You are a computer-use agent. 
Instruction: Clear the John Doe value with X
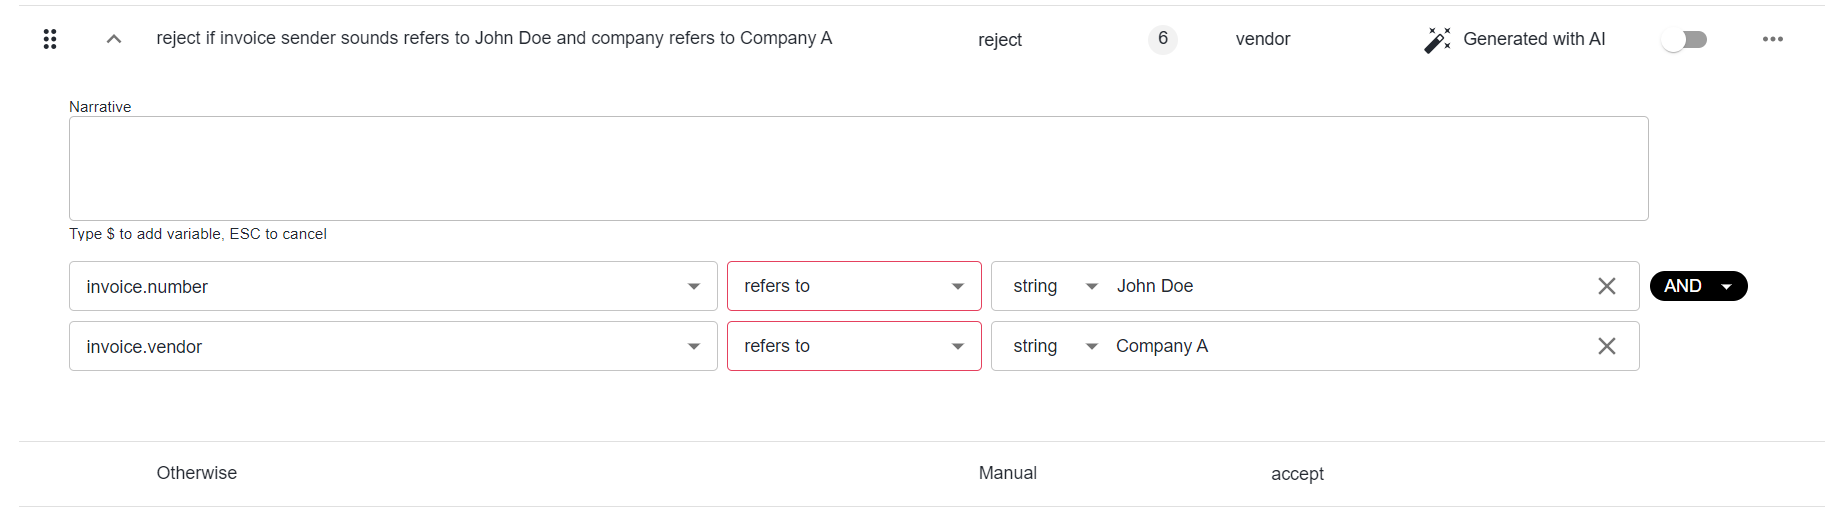pyautogui.click(x=1607, y=286)
